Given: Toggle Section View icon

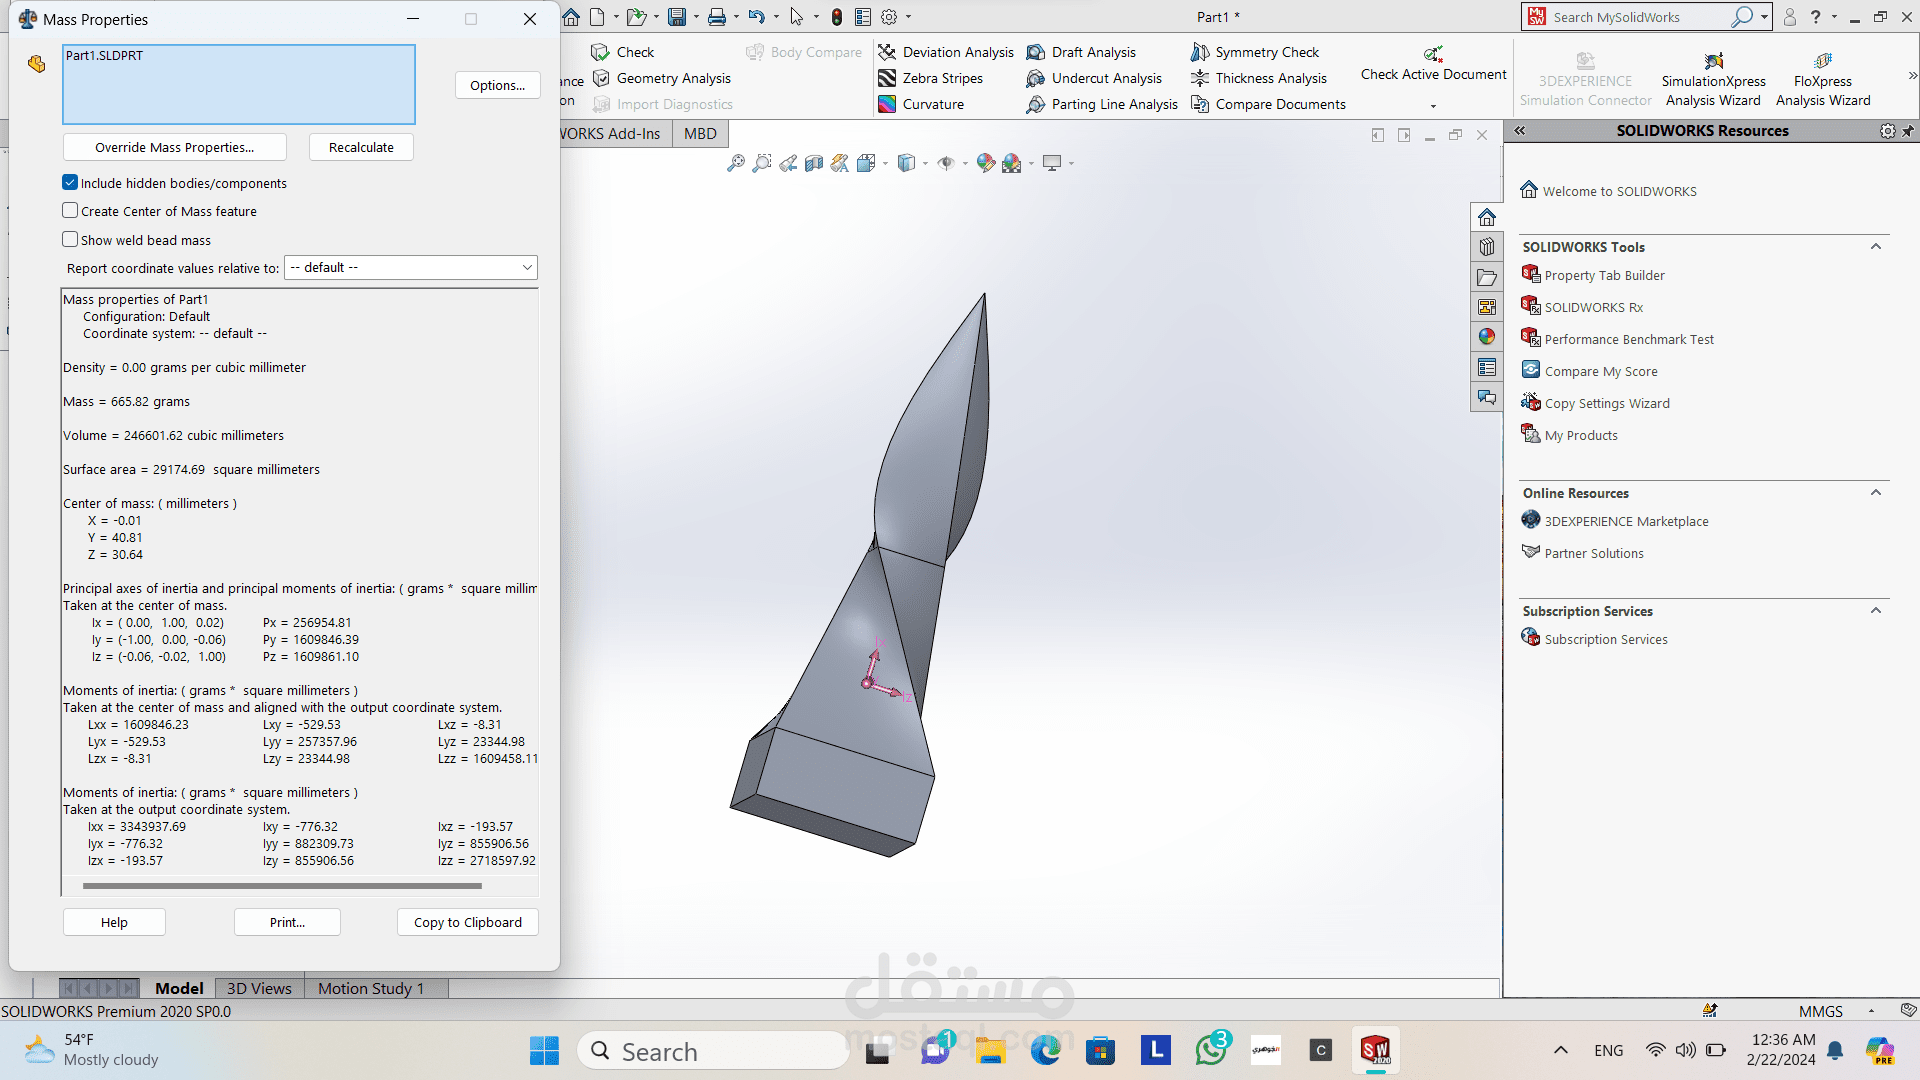Looking at the screenshot, I should tap(814, 163).
